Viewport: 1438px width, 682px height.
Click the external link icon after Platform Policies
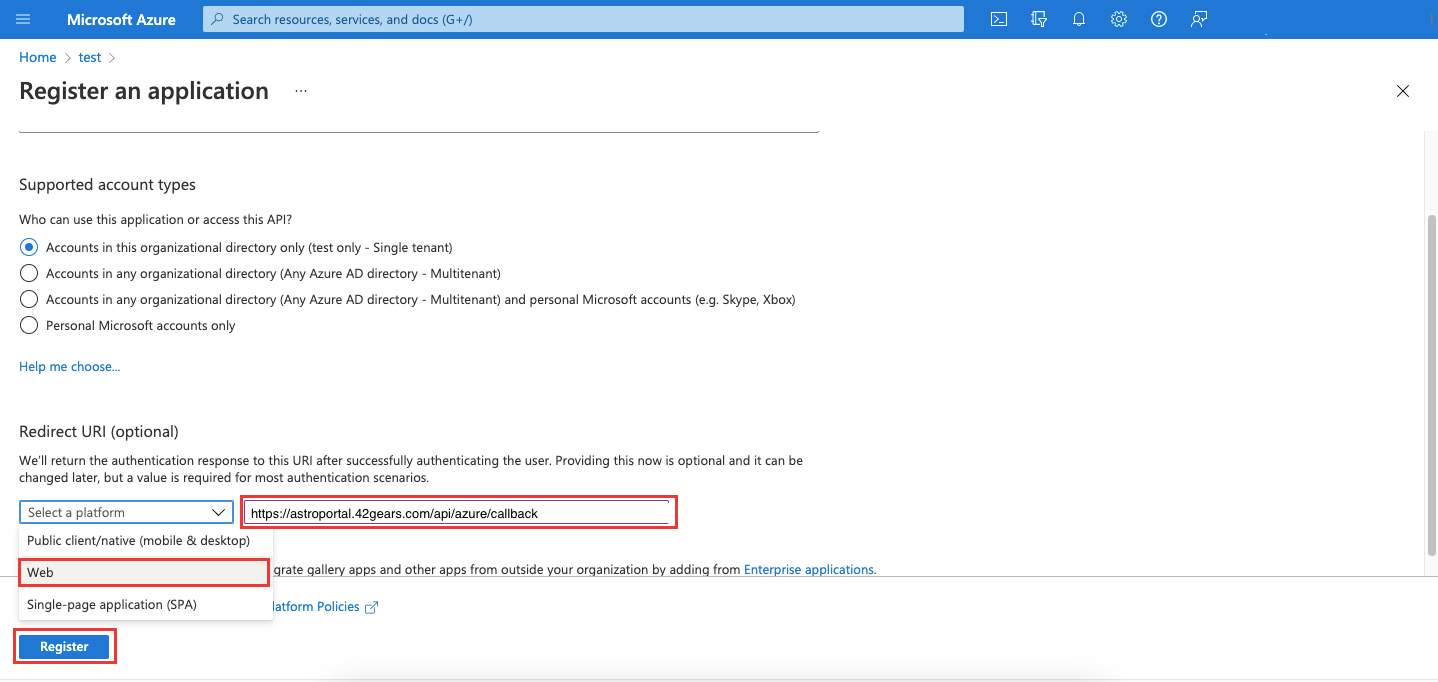coord(371,607)
